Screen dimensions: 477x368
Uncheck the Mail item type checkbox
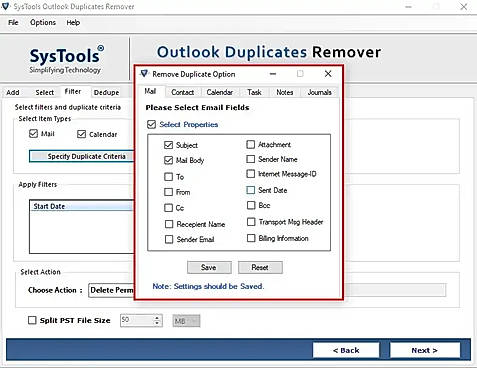[33, 134]
